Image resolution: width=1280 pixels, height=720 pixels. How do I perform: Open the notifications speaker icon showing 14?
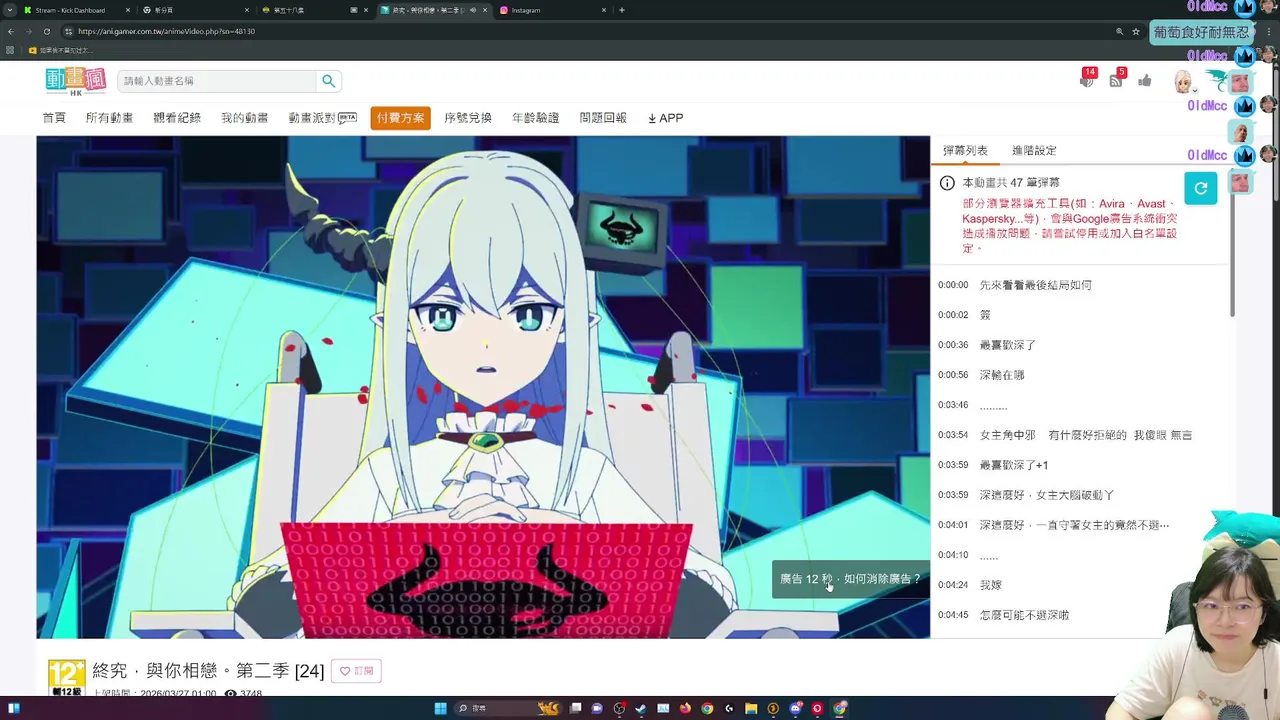[1087, 80]
